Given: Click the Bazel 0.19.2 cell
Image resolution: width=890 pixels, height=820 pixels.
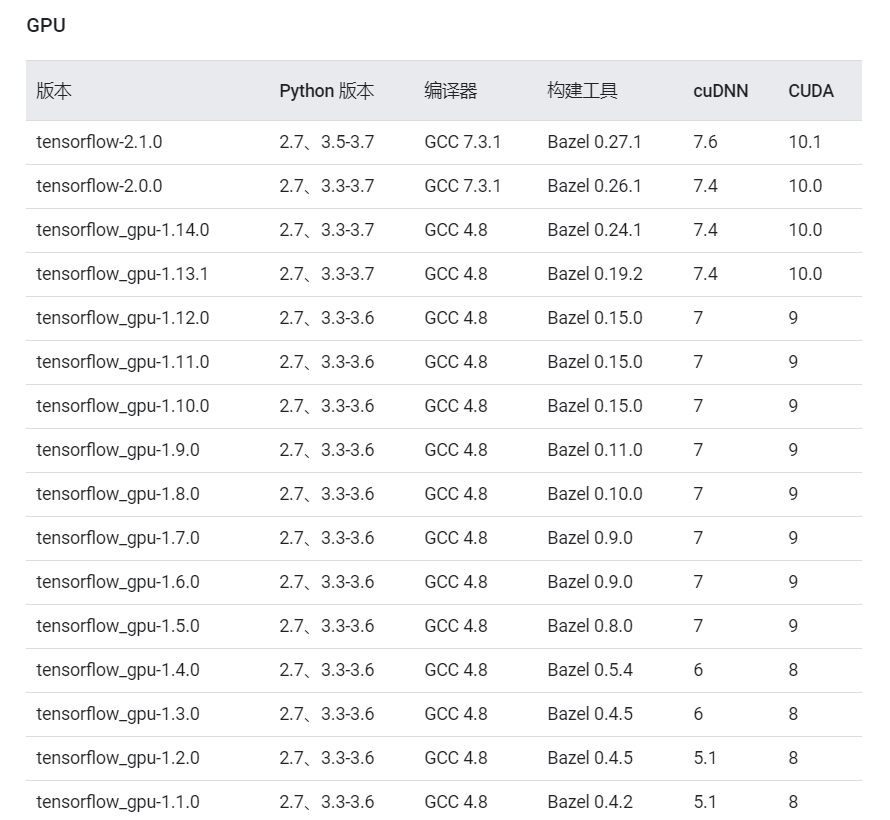Looking at the screenshot, I should tap(595, 274).
